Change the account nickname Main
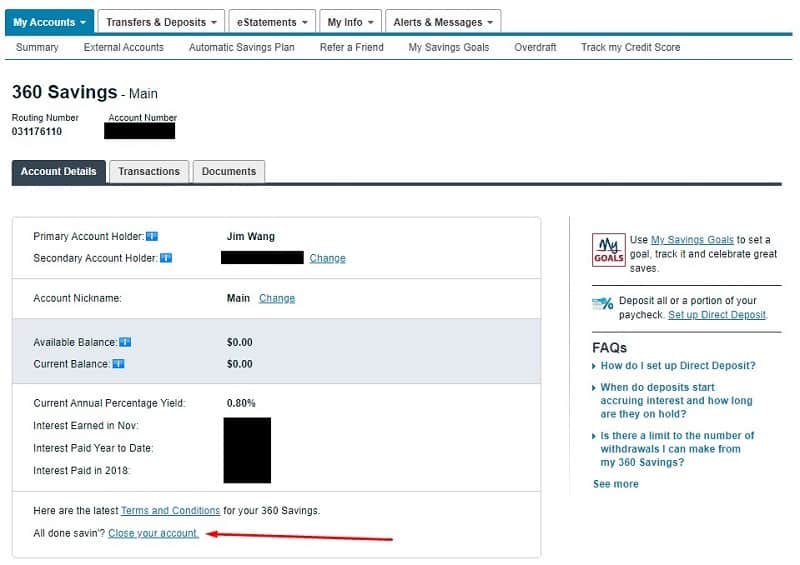This screenshot has width=800, height=565. pos(277,298)
